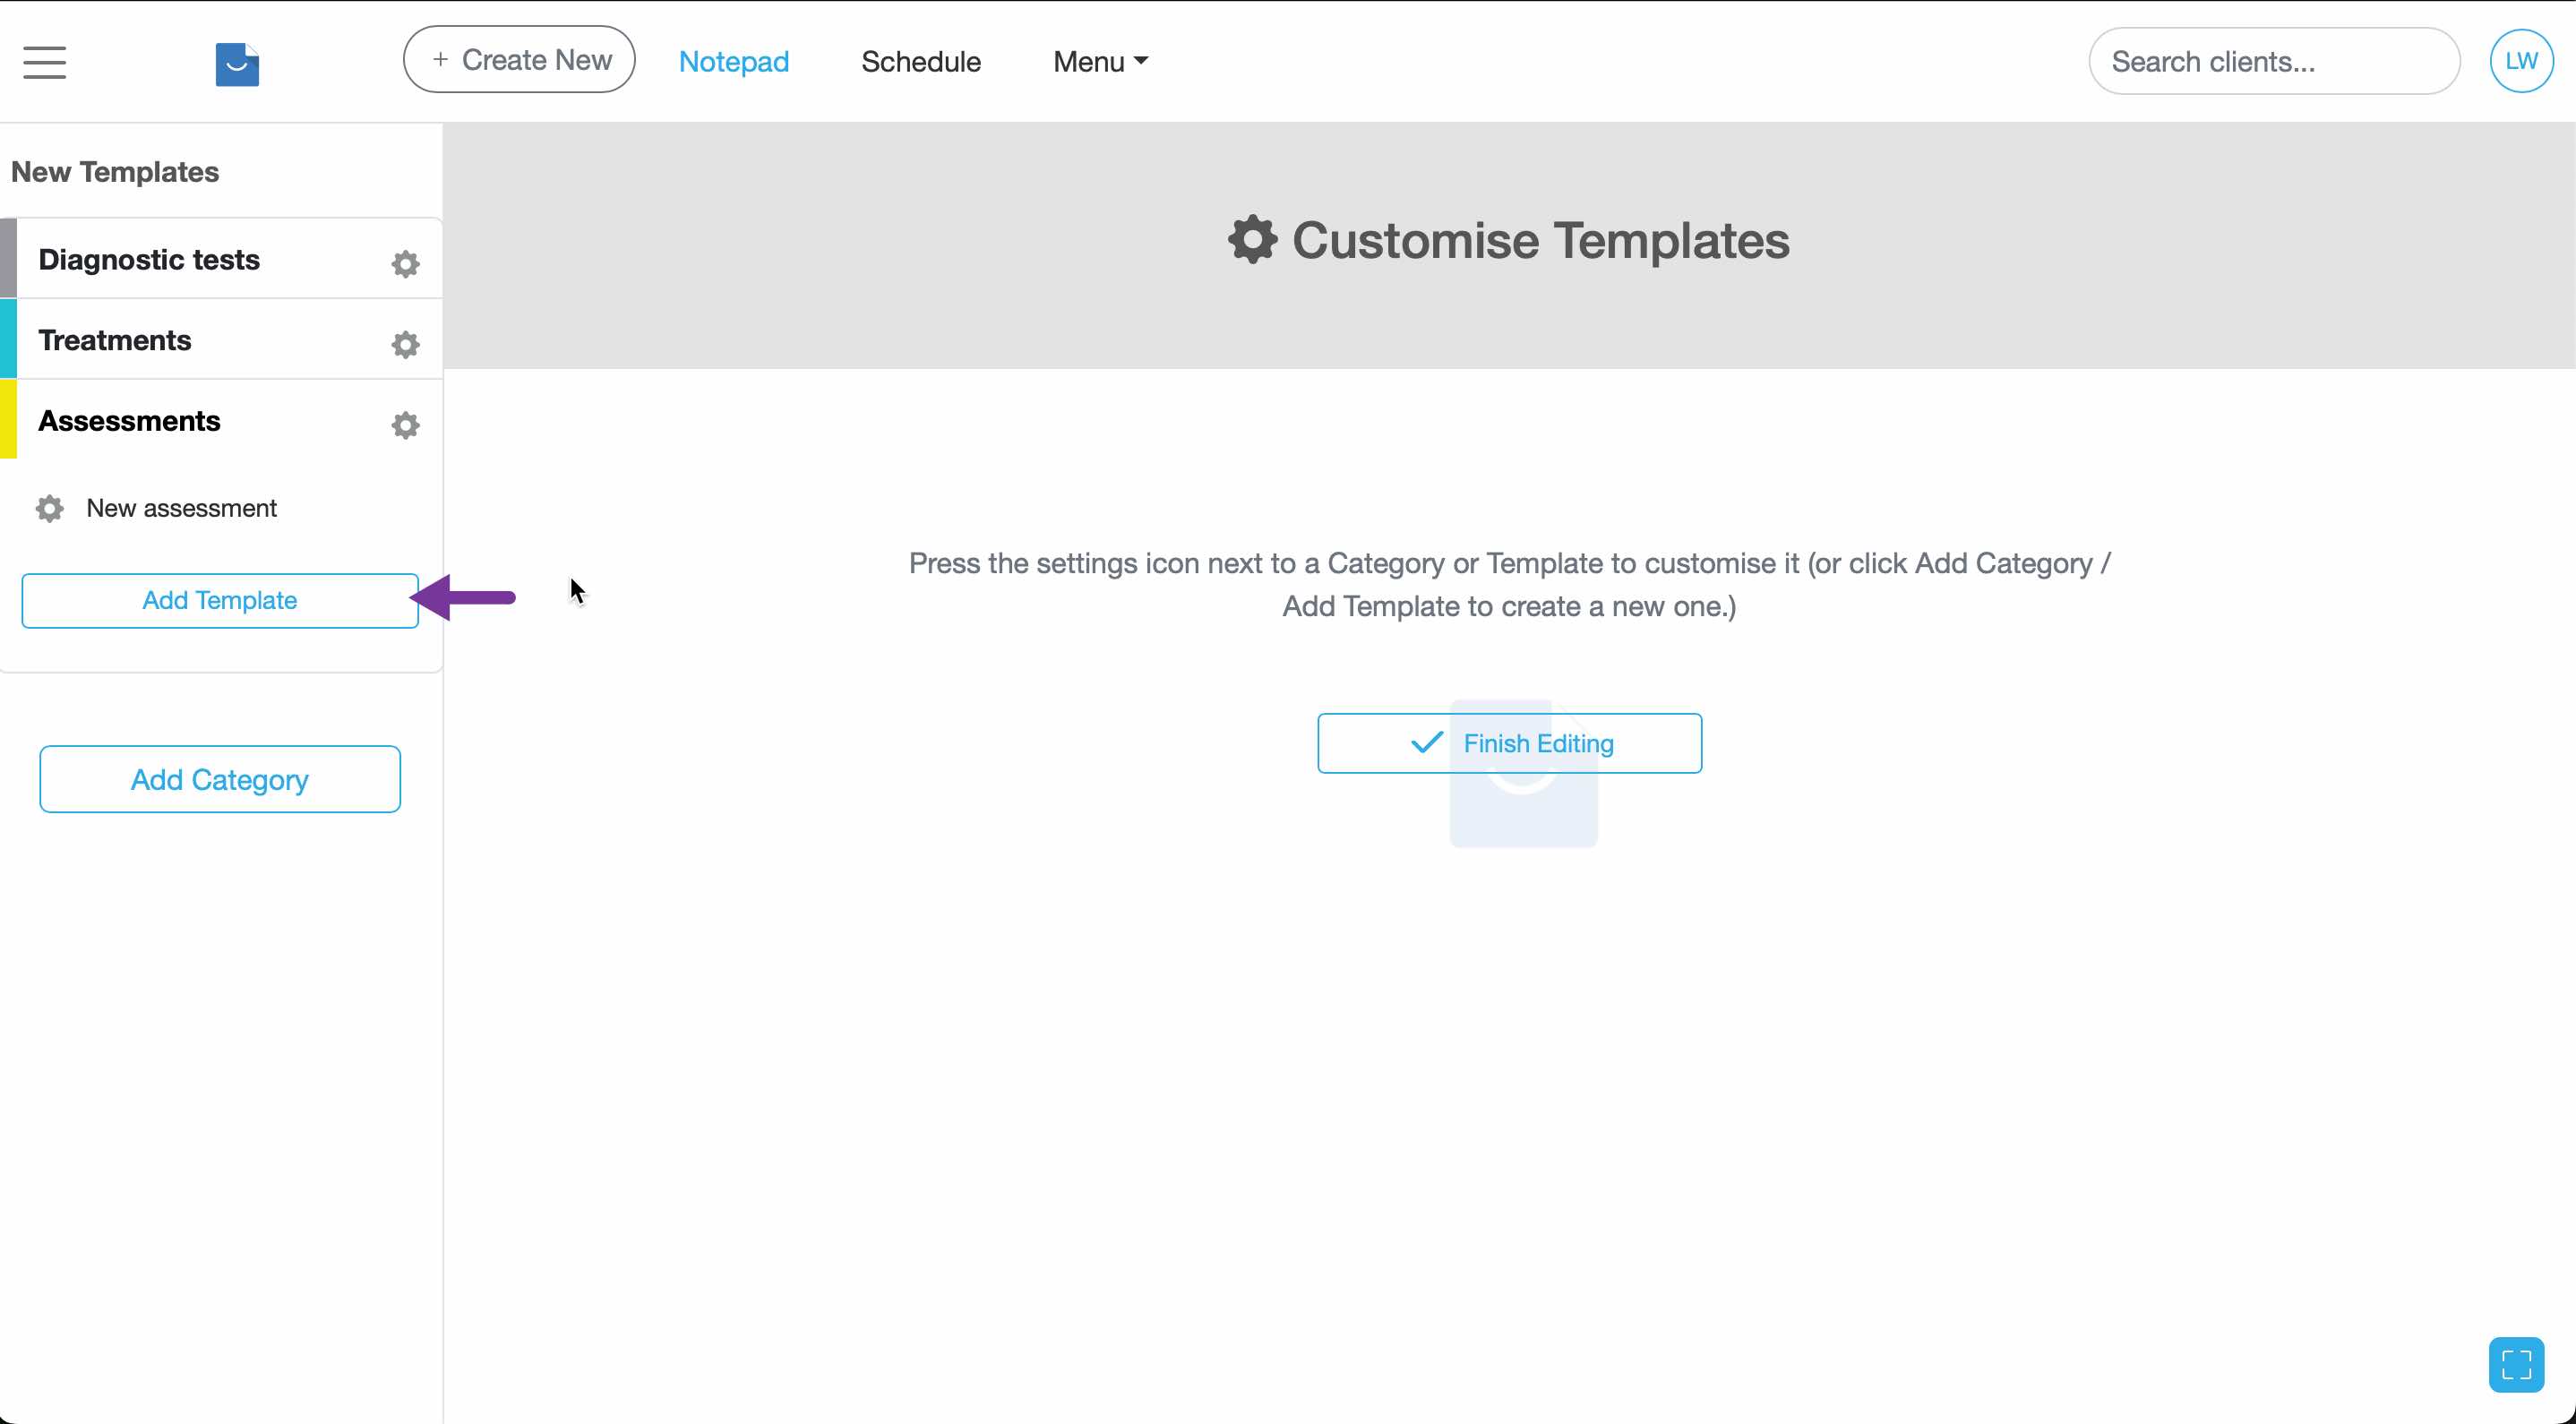The height and width of the screenshot is (1424, 2576).
Task: Click the Add Template button
Action: tap(220, 600)
